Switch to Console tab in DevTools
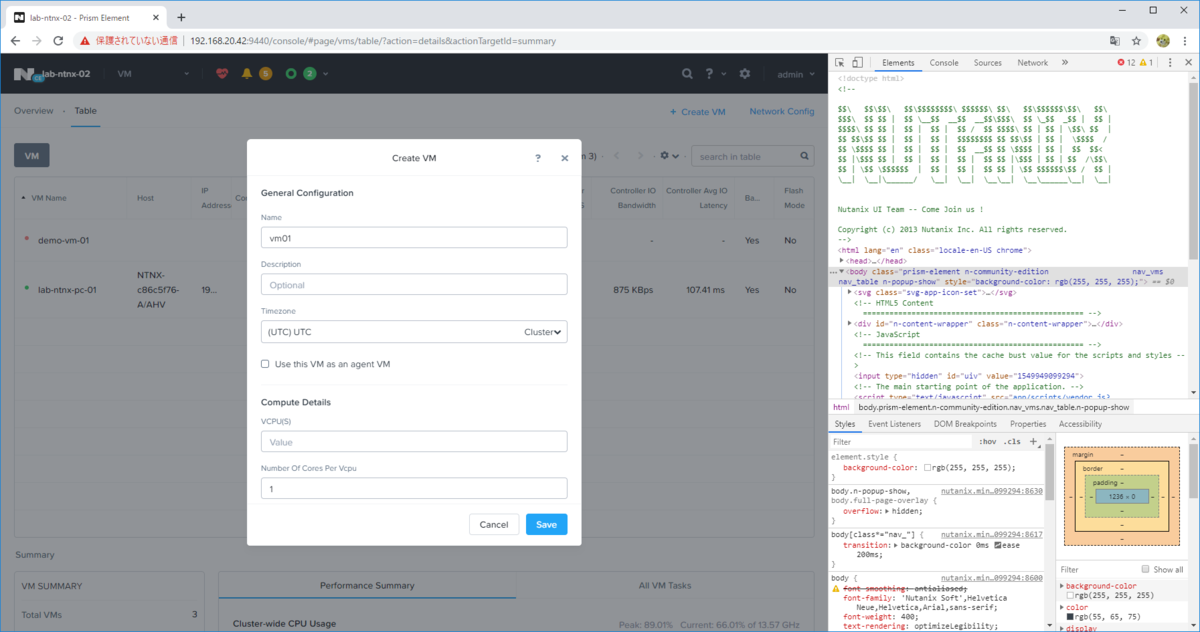Screen dimensions: 1200x632 944,62
